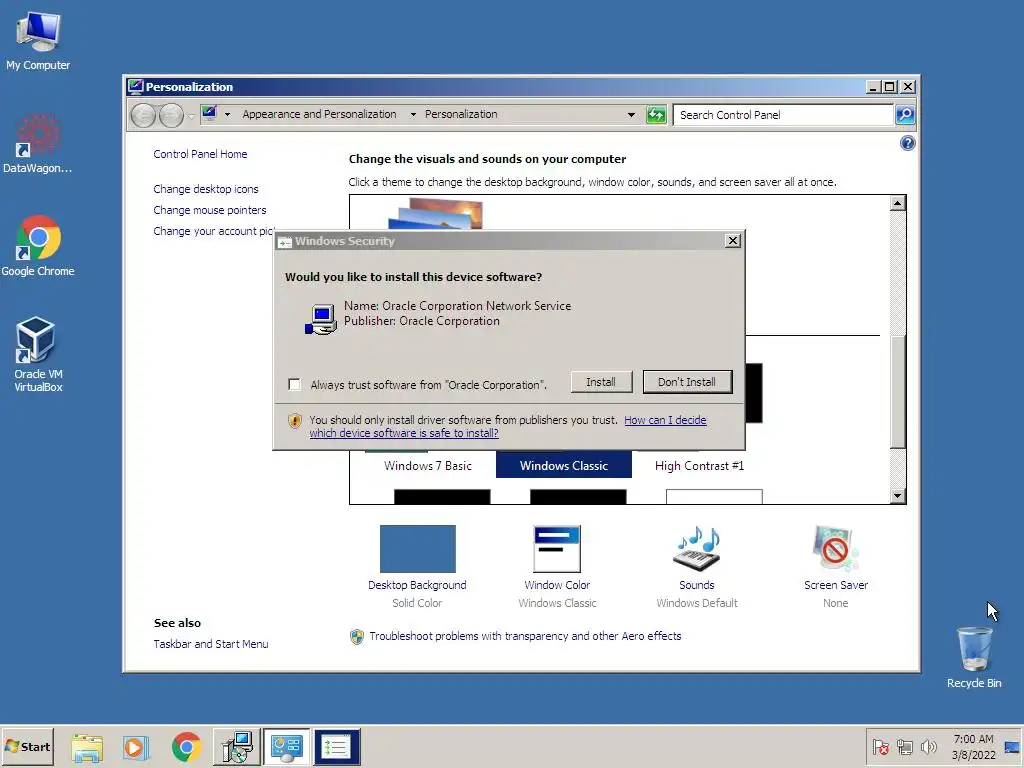This screenshot has width=1024, height=768.
Task: Open the My Computer desktop icon
Action: (x=38, y=40)
